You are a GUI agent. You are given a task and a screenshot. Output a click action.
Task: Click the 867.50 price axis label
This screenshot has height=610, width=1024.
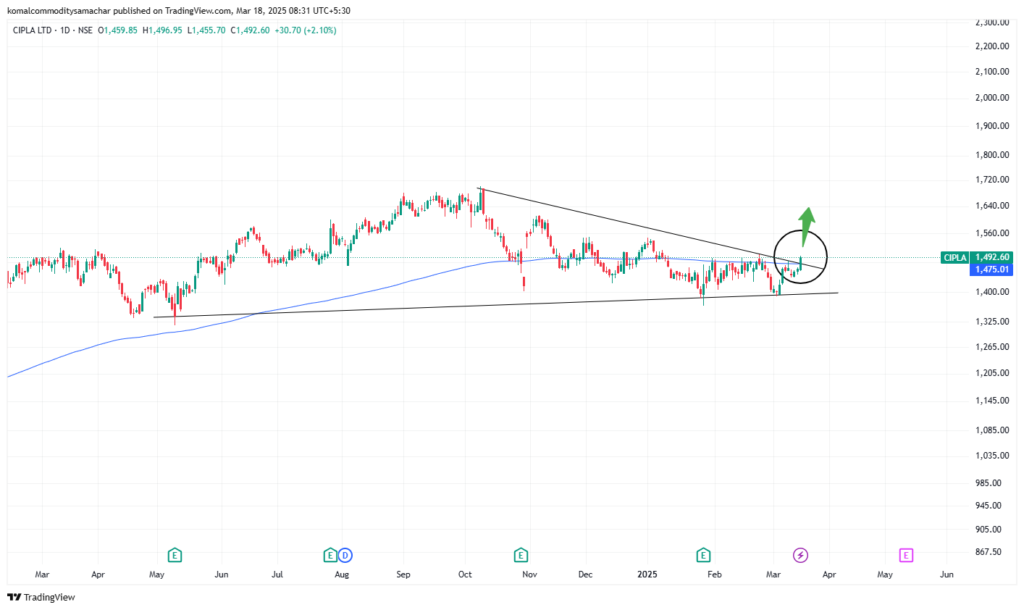pos(988,552)
